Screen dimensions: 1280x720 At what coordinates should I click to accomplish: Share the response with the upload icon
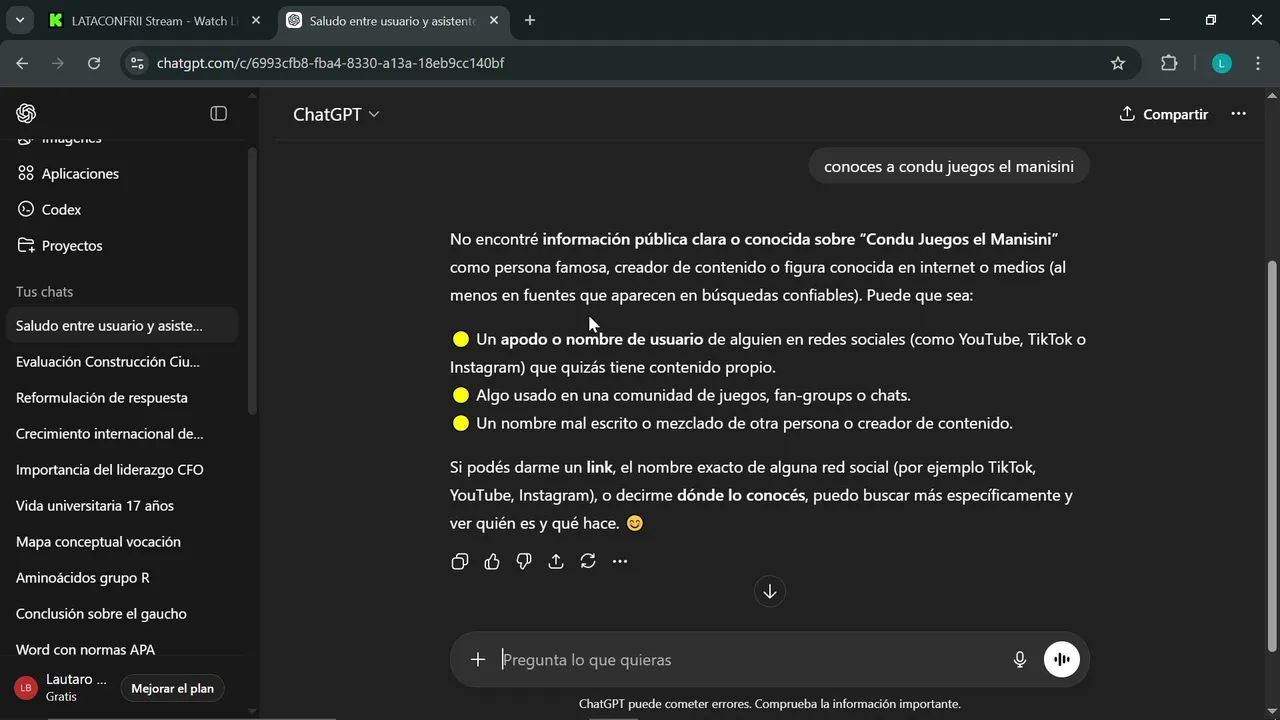coord(556,561)
